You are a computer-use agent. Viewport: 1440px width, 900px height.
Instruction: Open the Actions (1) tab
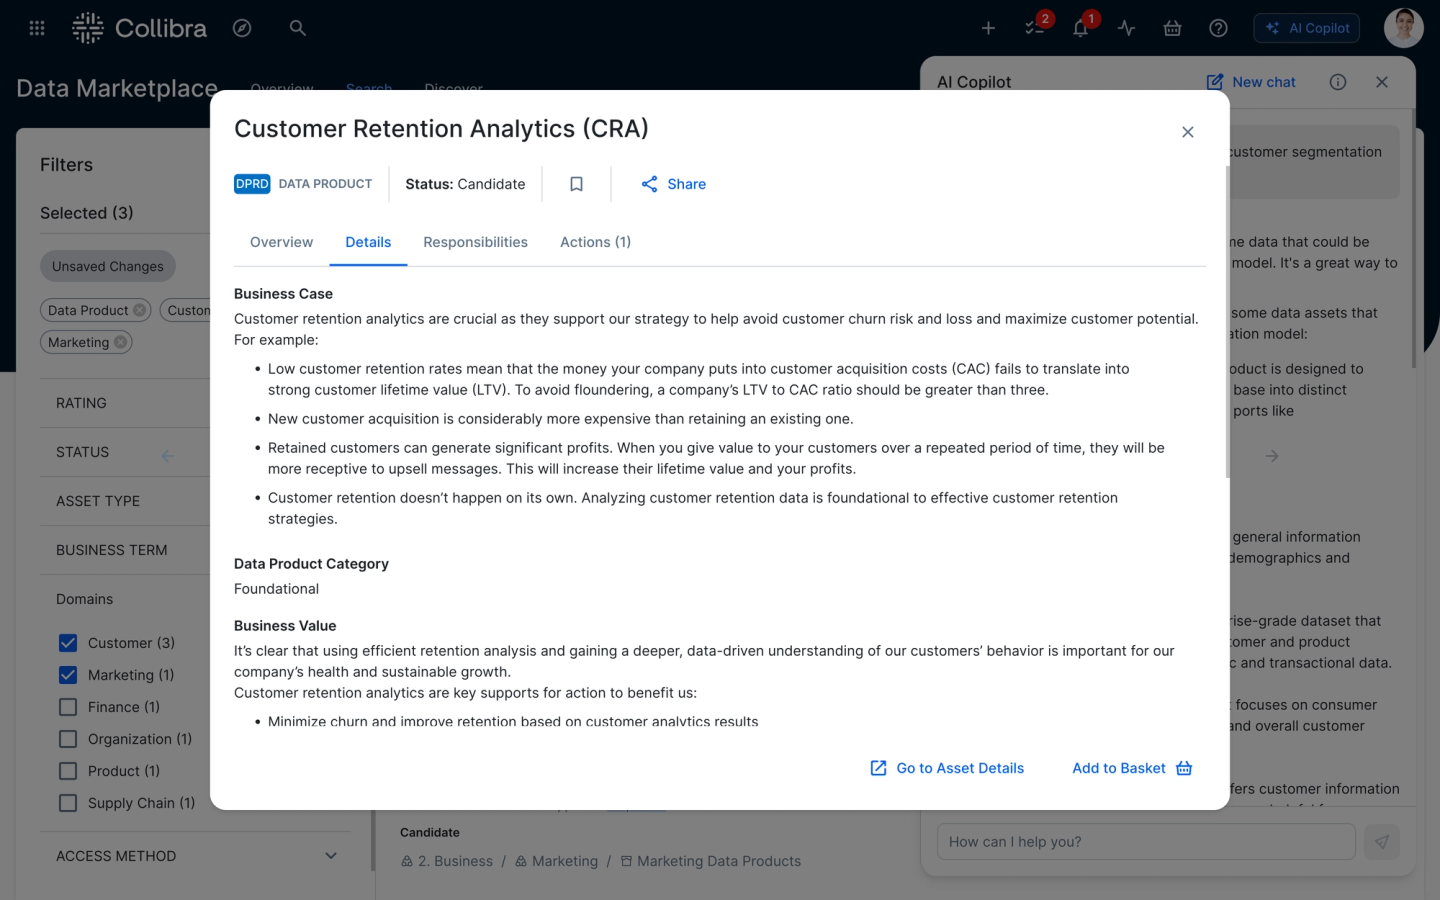595,242
